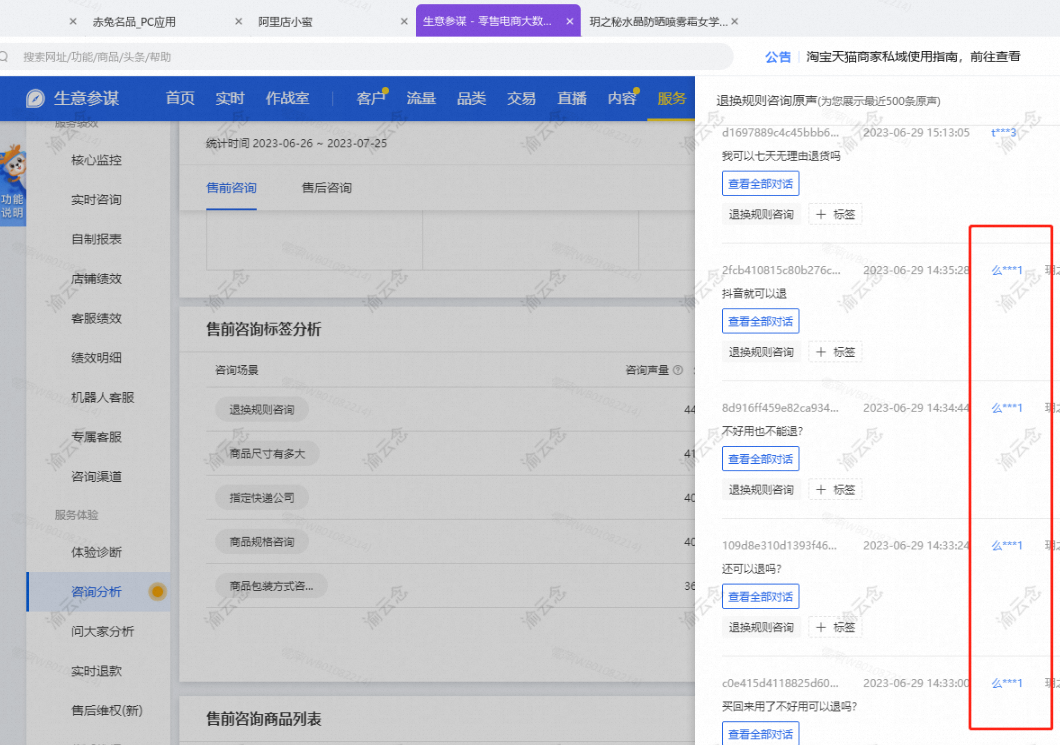Click user t***3 in first record
Image resolution: width=1060 pixels, height=745 pixels.
[1003, 133]
